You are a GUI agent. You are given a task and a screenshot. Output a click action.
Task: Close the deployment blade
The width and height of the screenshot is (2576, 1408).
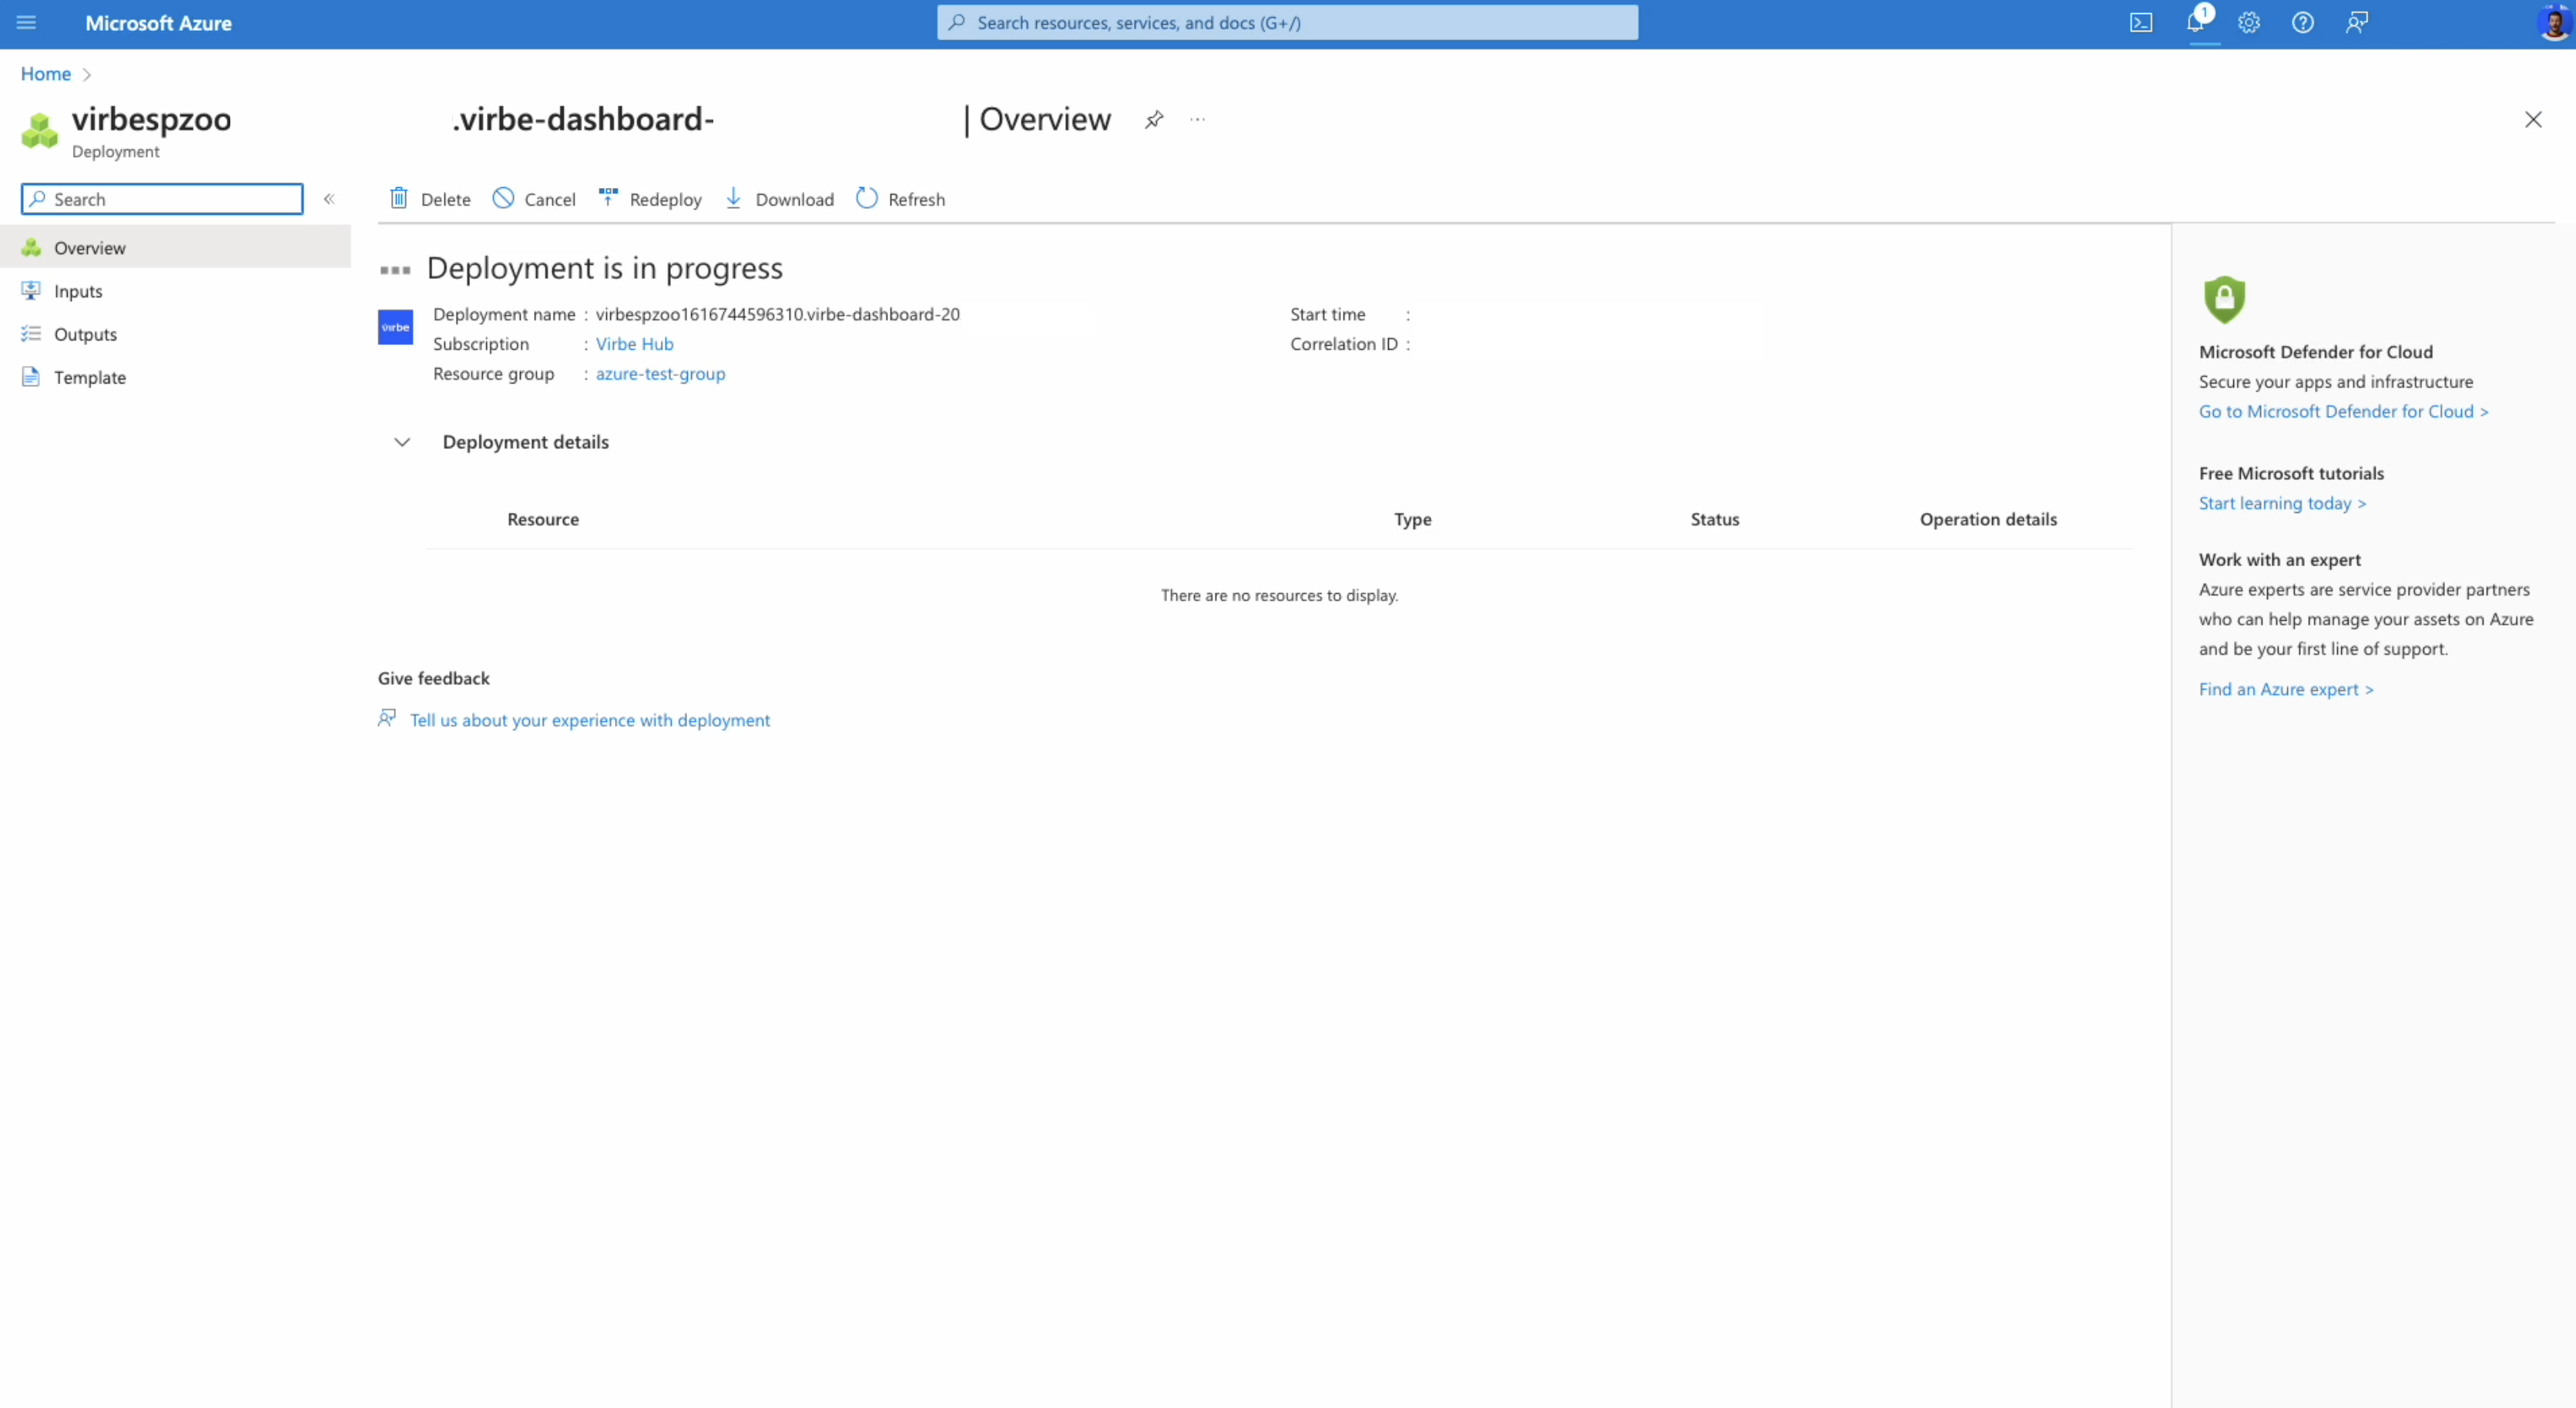pyautogui.click(x=2533, y=119)
